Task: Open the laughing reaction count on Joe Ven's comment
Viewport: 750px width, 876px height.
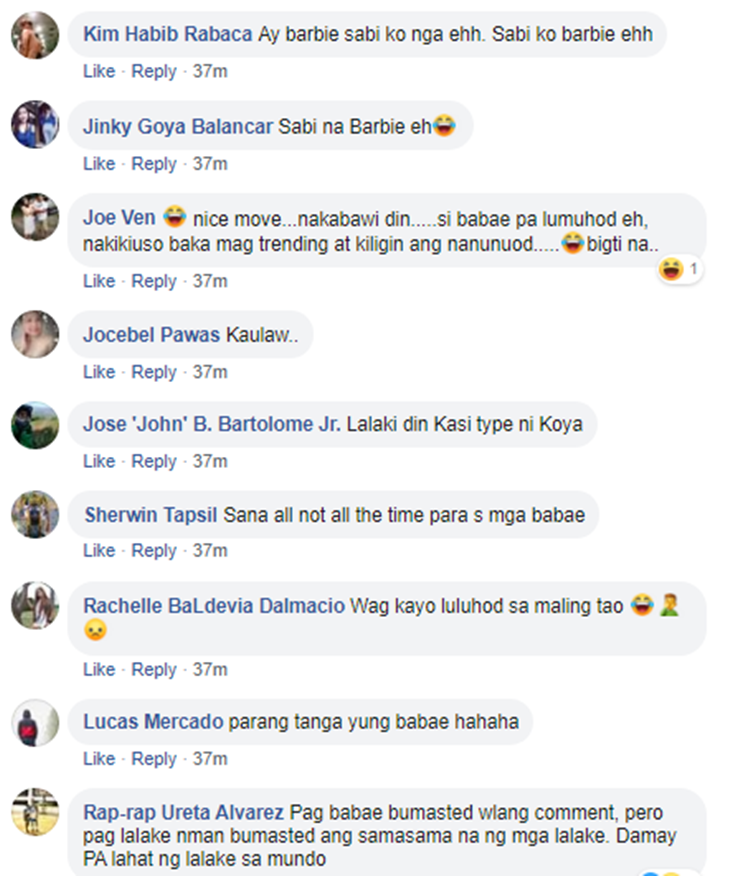Action: click(680, 270)
